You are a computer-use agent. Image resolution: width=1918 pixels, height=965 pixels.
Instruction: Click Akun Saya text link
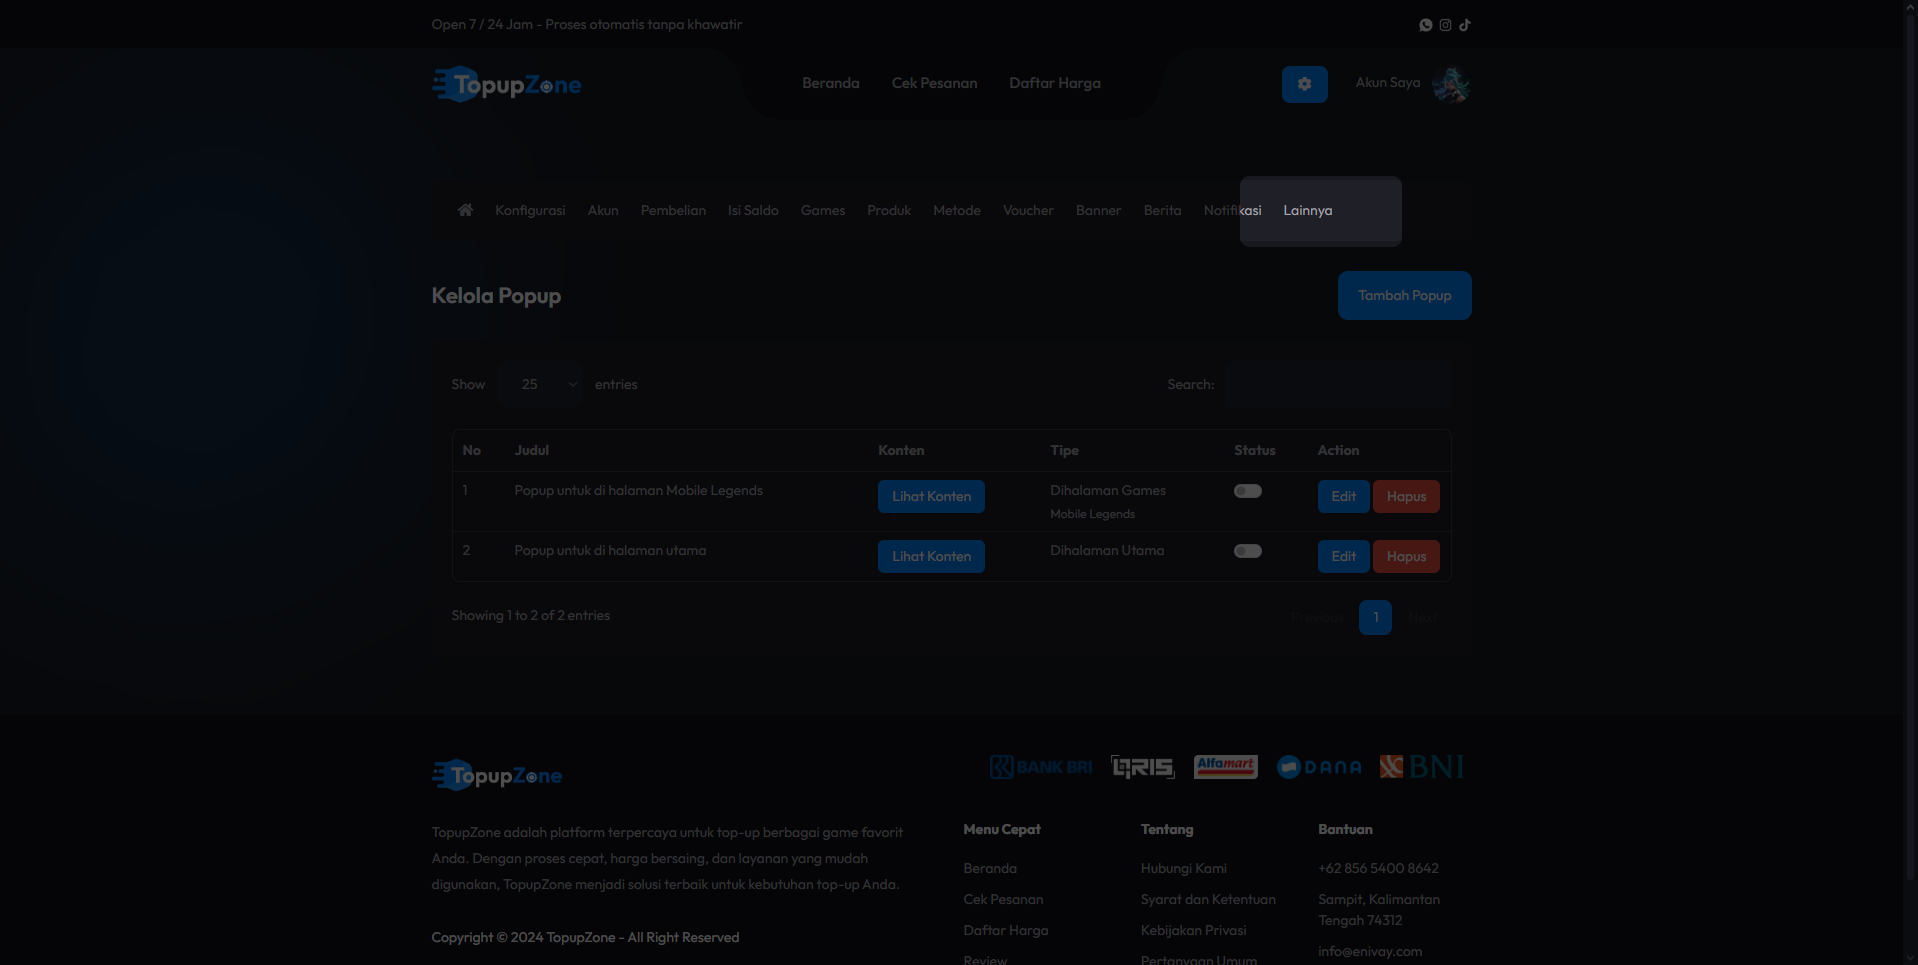[x=1387, y=82]
